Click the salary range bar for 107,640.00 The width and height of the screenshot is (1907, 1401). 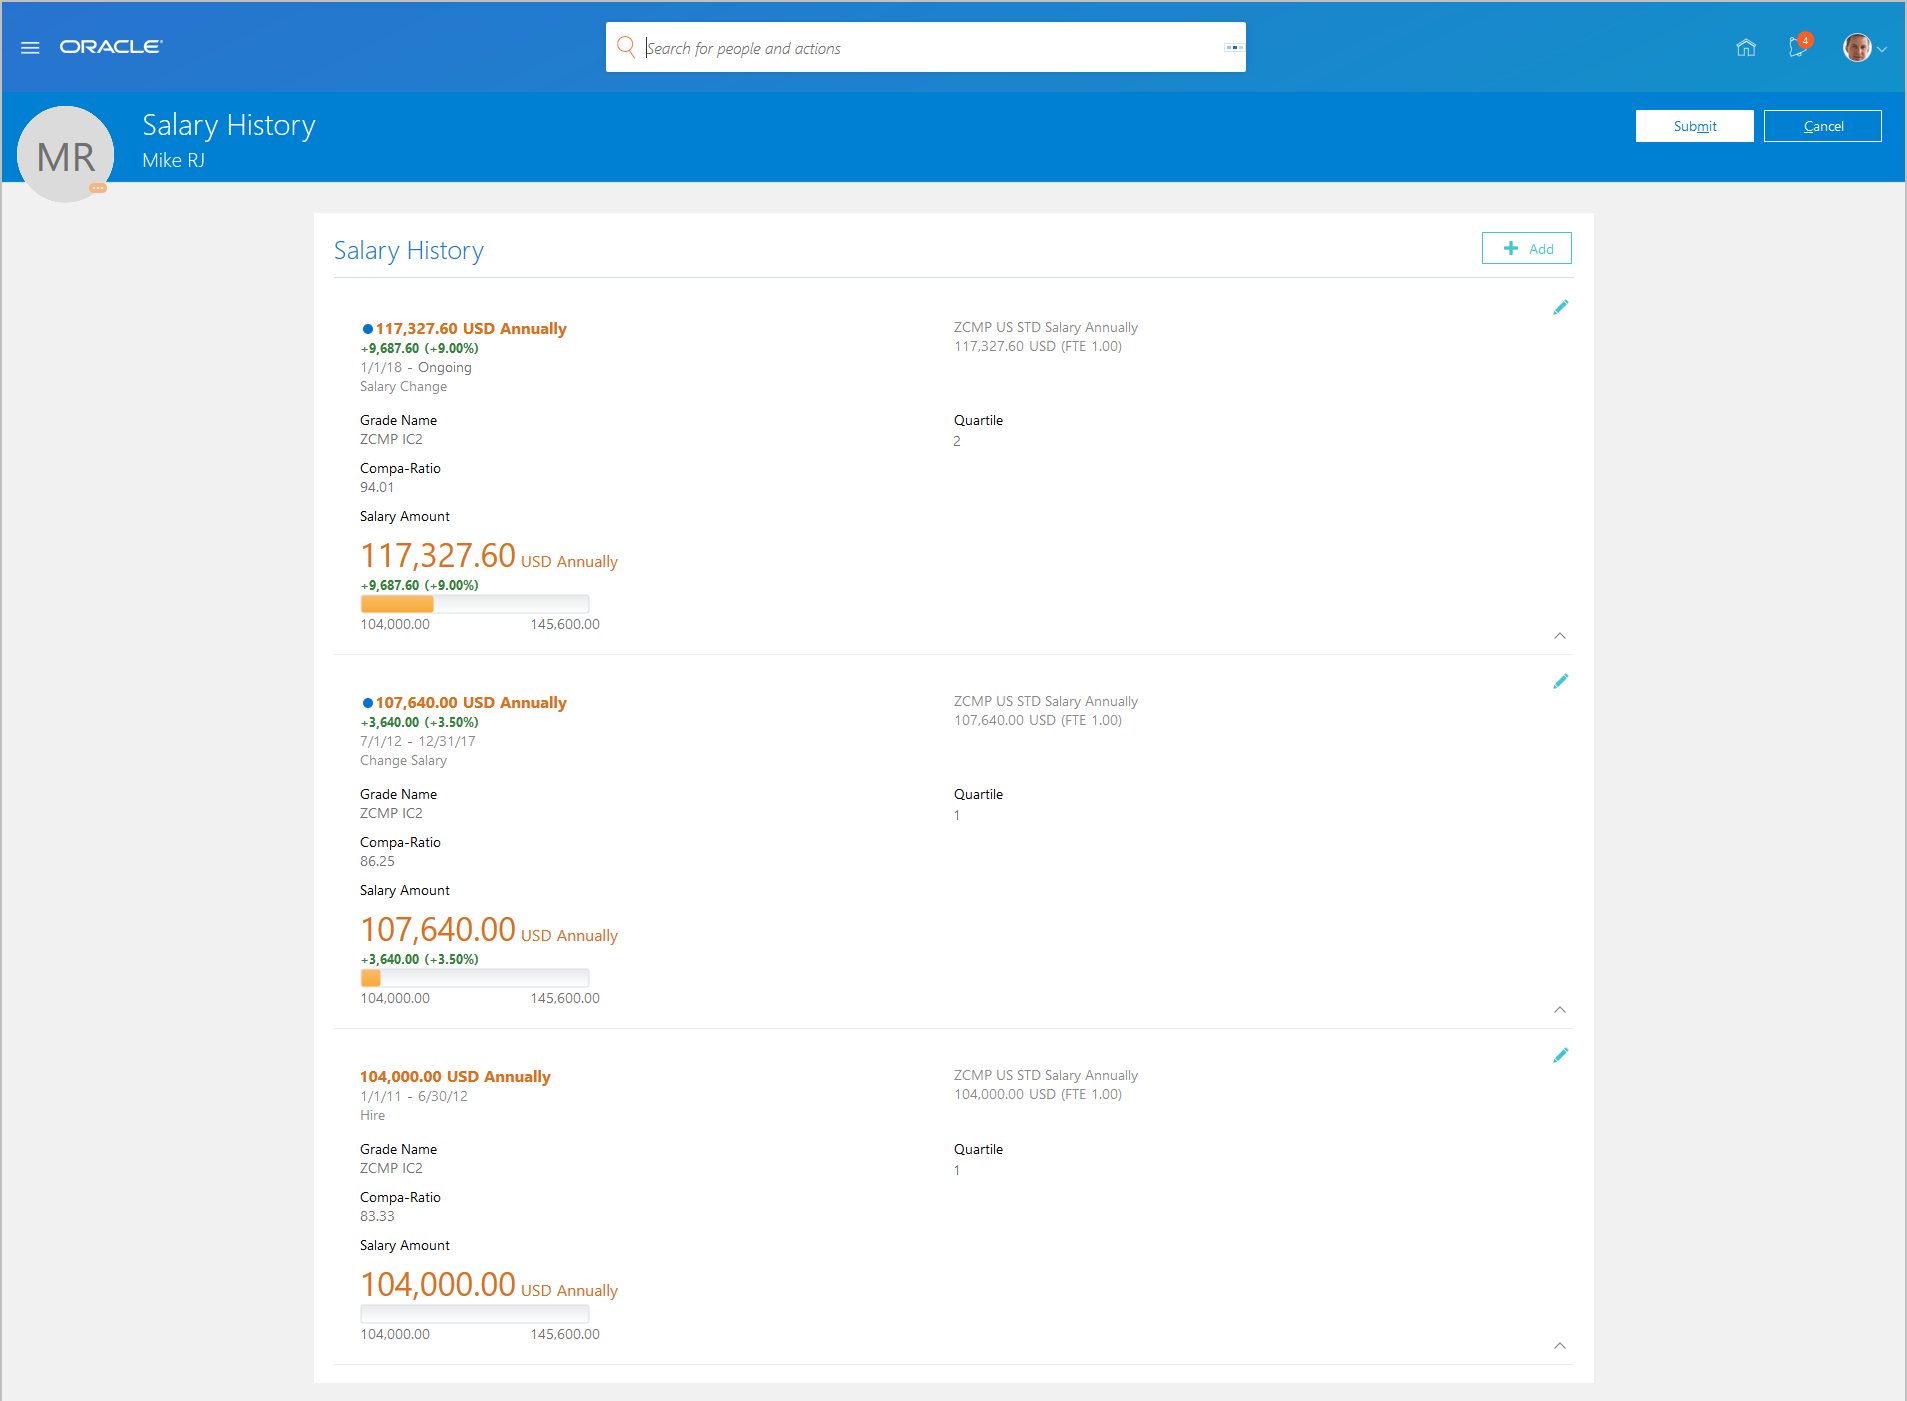tap(475, 978)
